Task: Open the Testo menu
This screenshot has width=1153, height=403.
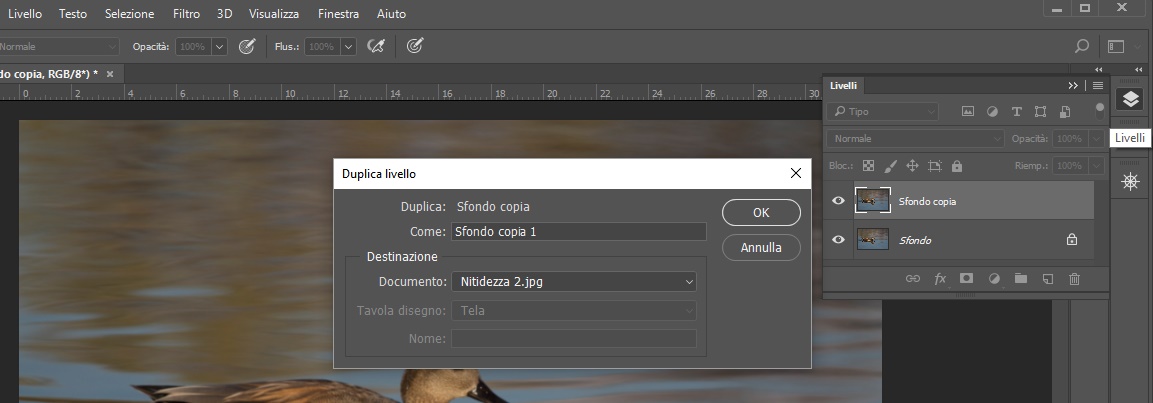Action: (x=73, y=14)
